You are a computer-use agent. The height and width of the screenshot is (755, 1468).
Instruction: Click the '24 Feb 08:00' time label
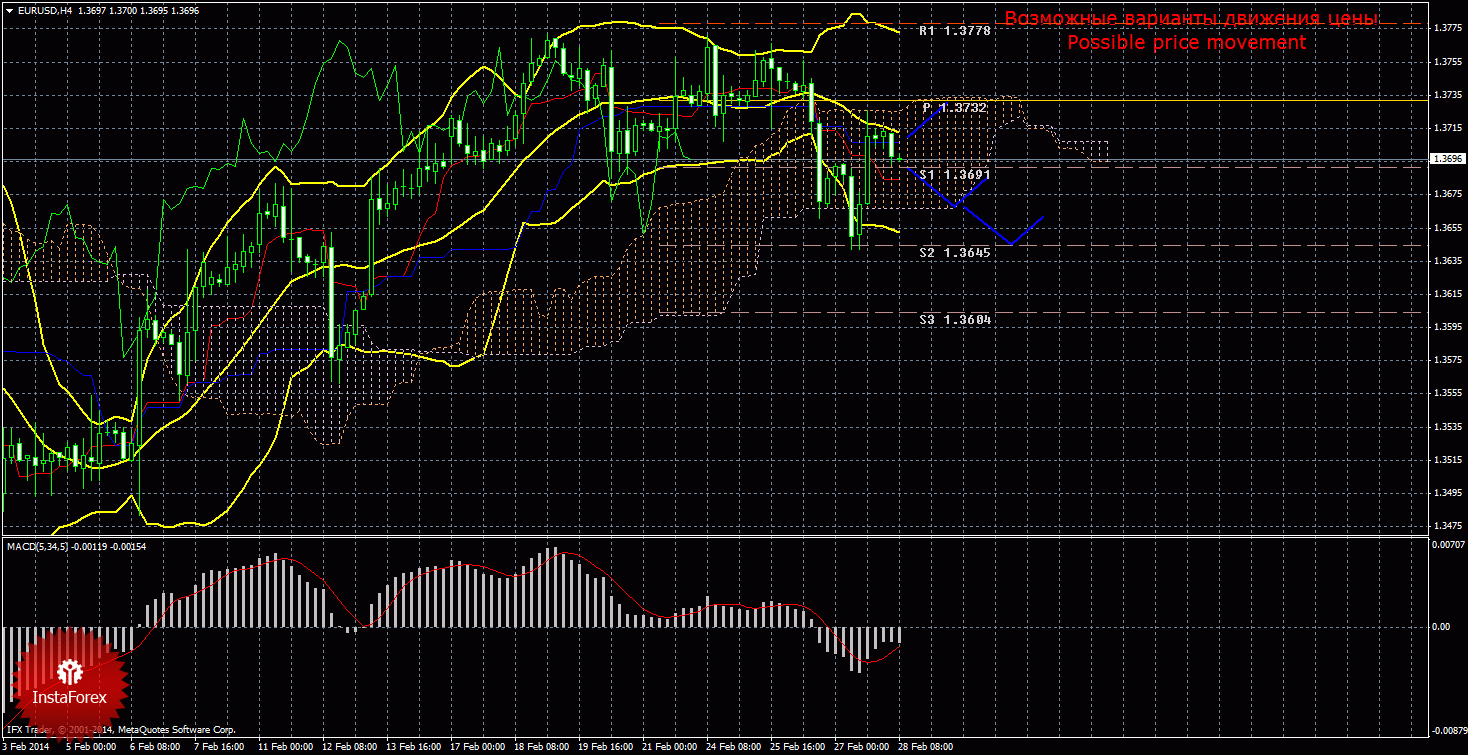coord(733,747)
